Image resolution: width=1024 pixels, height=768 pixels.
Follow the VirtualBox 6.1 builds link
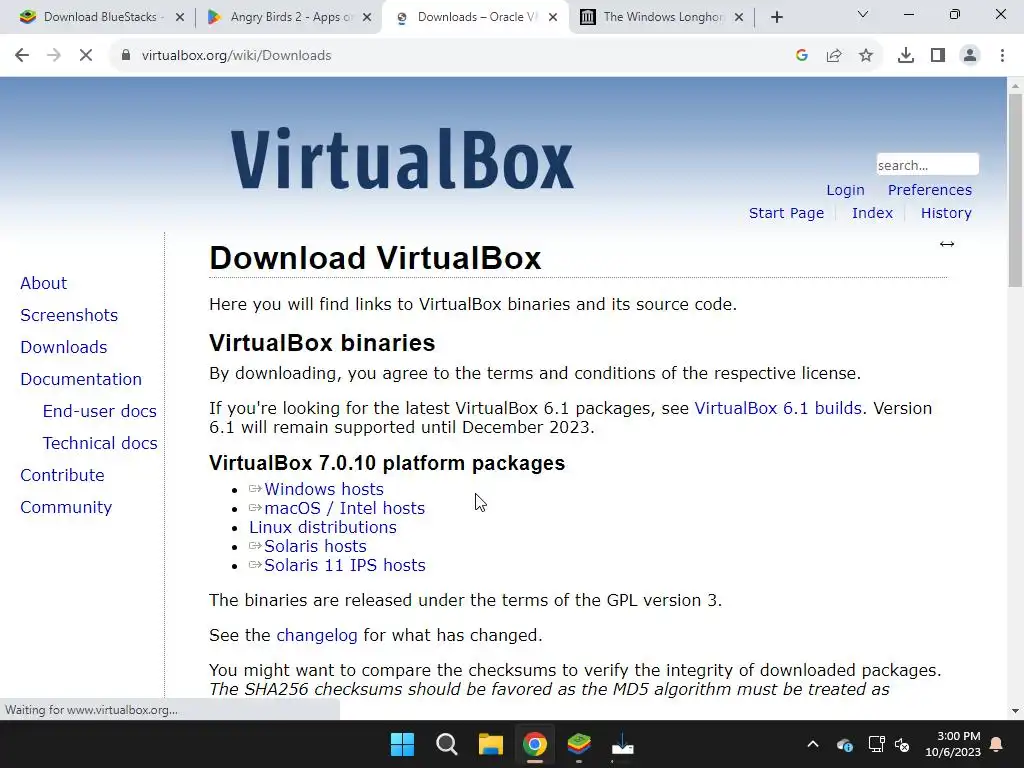tap(778, 408)
